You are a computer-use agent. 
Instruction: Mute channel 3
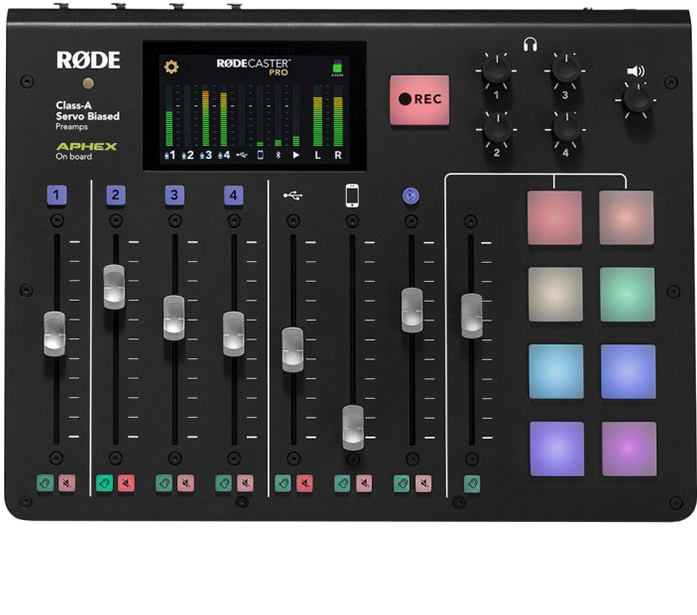click(186, 483)
